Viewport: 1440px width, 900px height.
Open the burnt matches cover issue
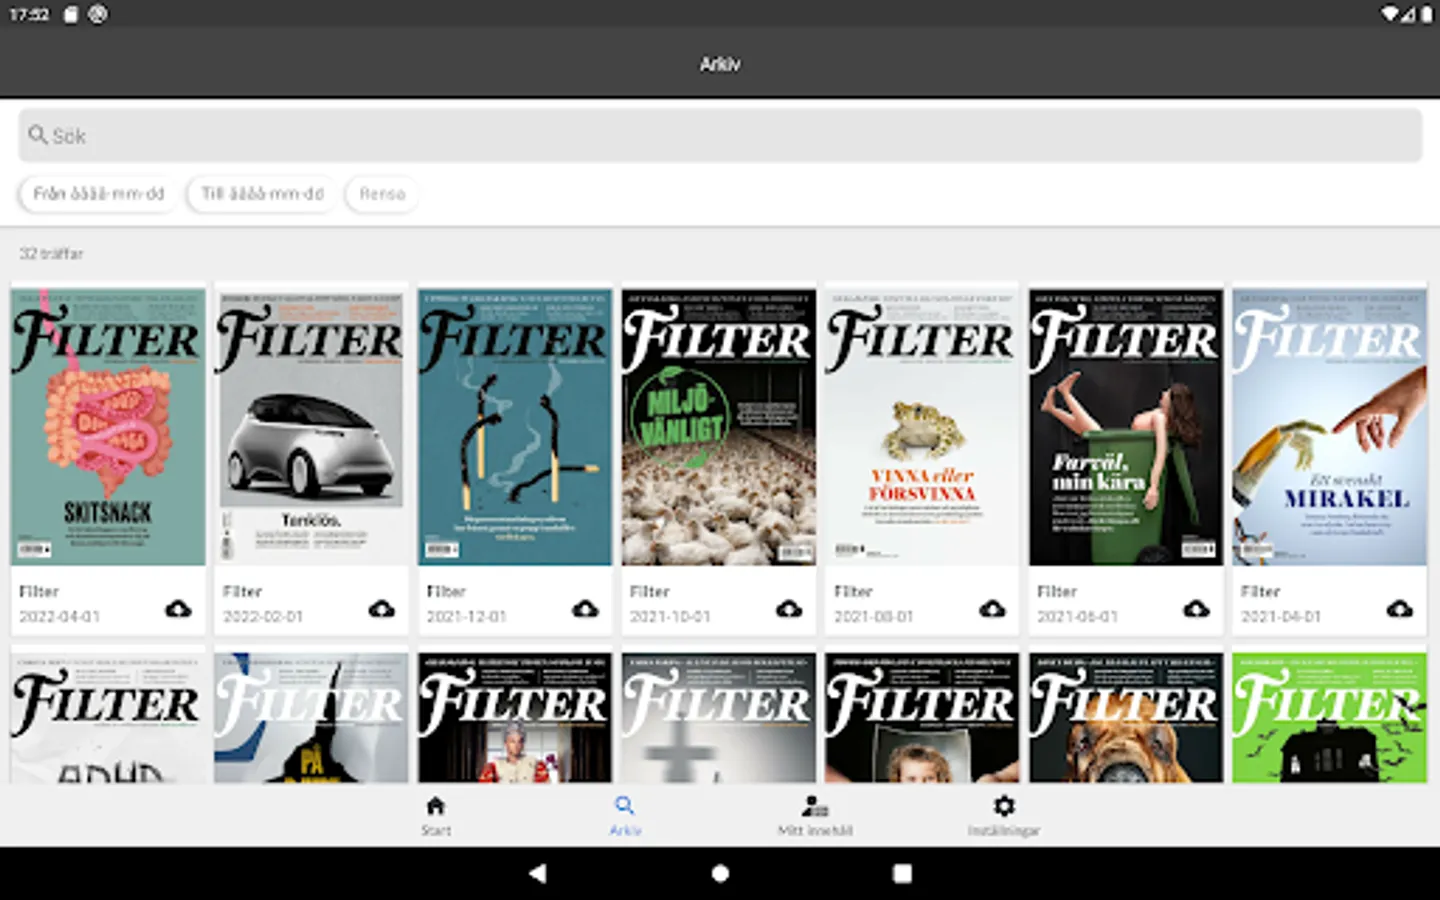[x=515, y=427]
